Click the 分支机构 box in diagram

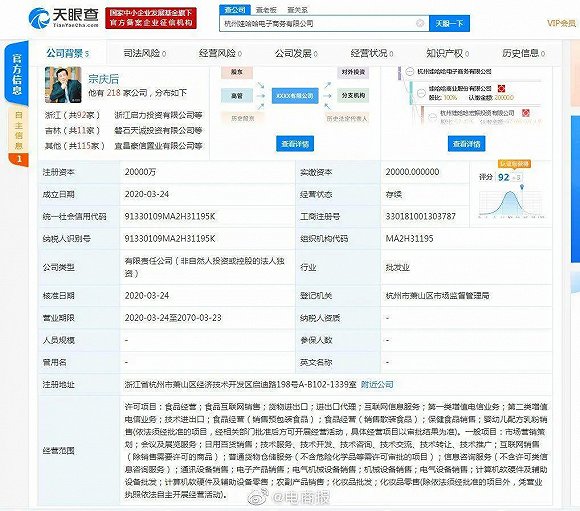pyautogui.click(x=353, y=95)
